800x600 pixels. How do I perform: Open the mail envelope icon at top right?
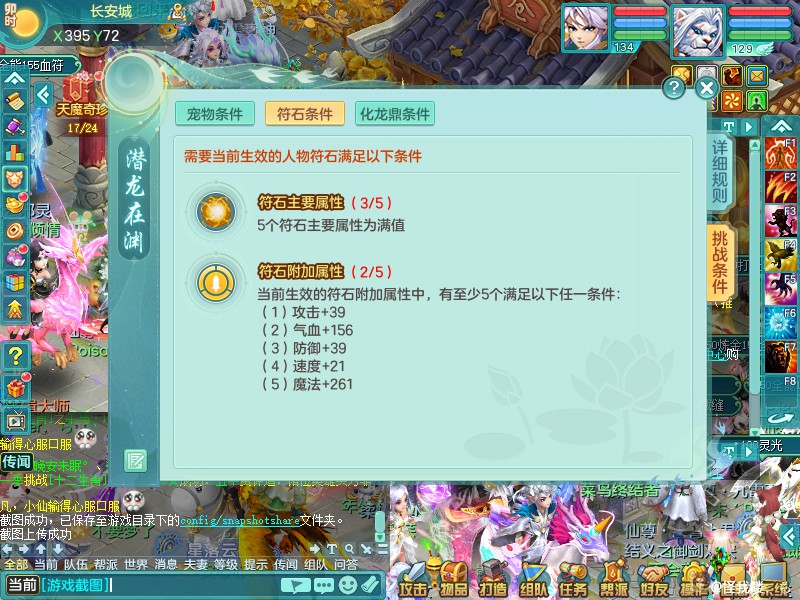tap(757, 76)
